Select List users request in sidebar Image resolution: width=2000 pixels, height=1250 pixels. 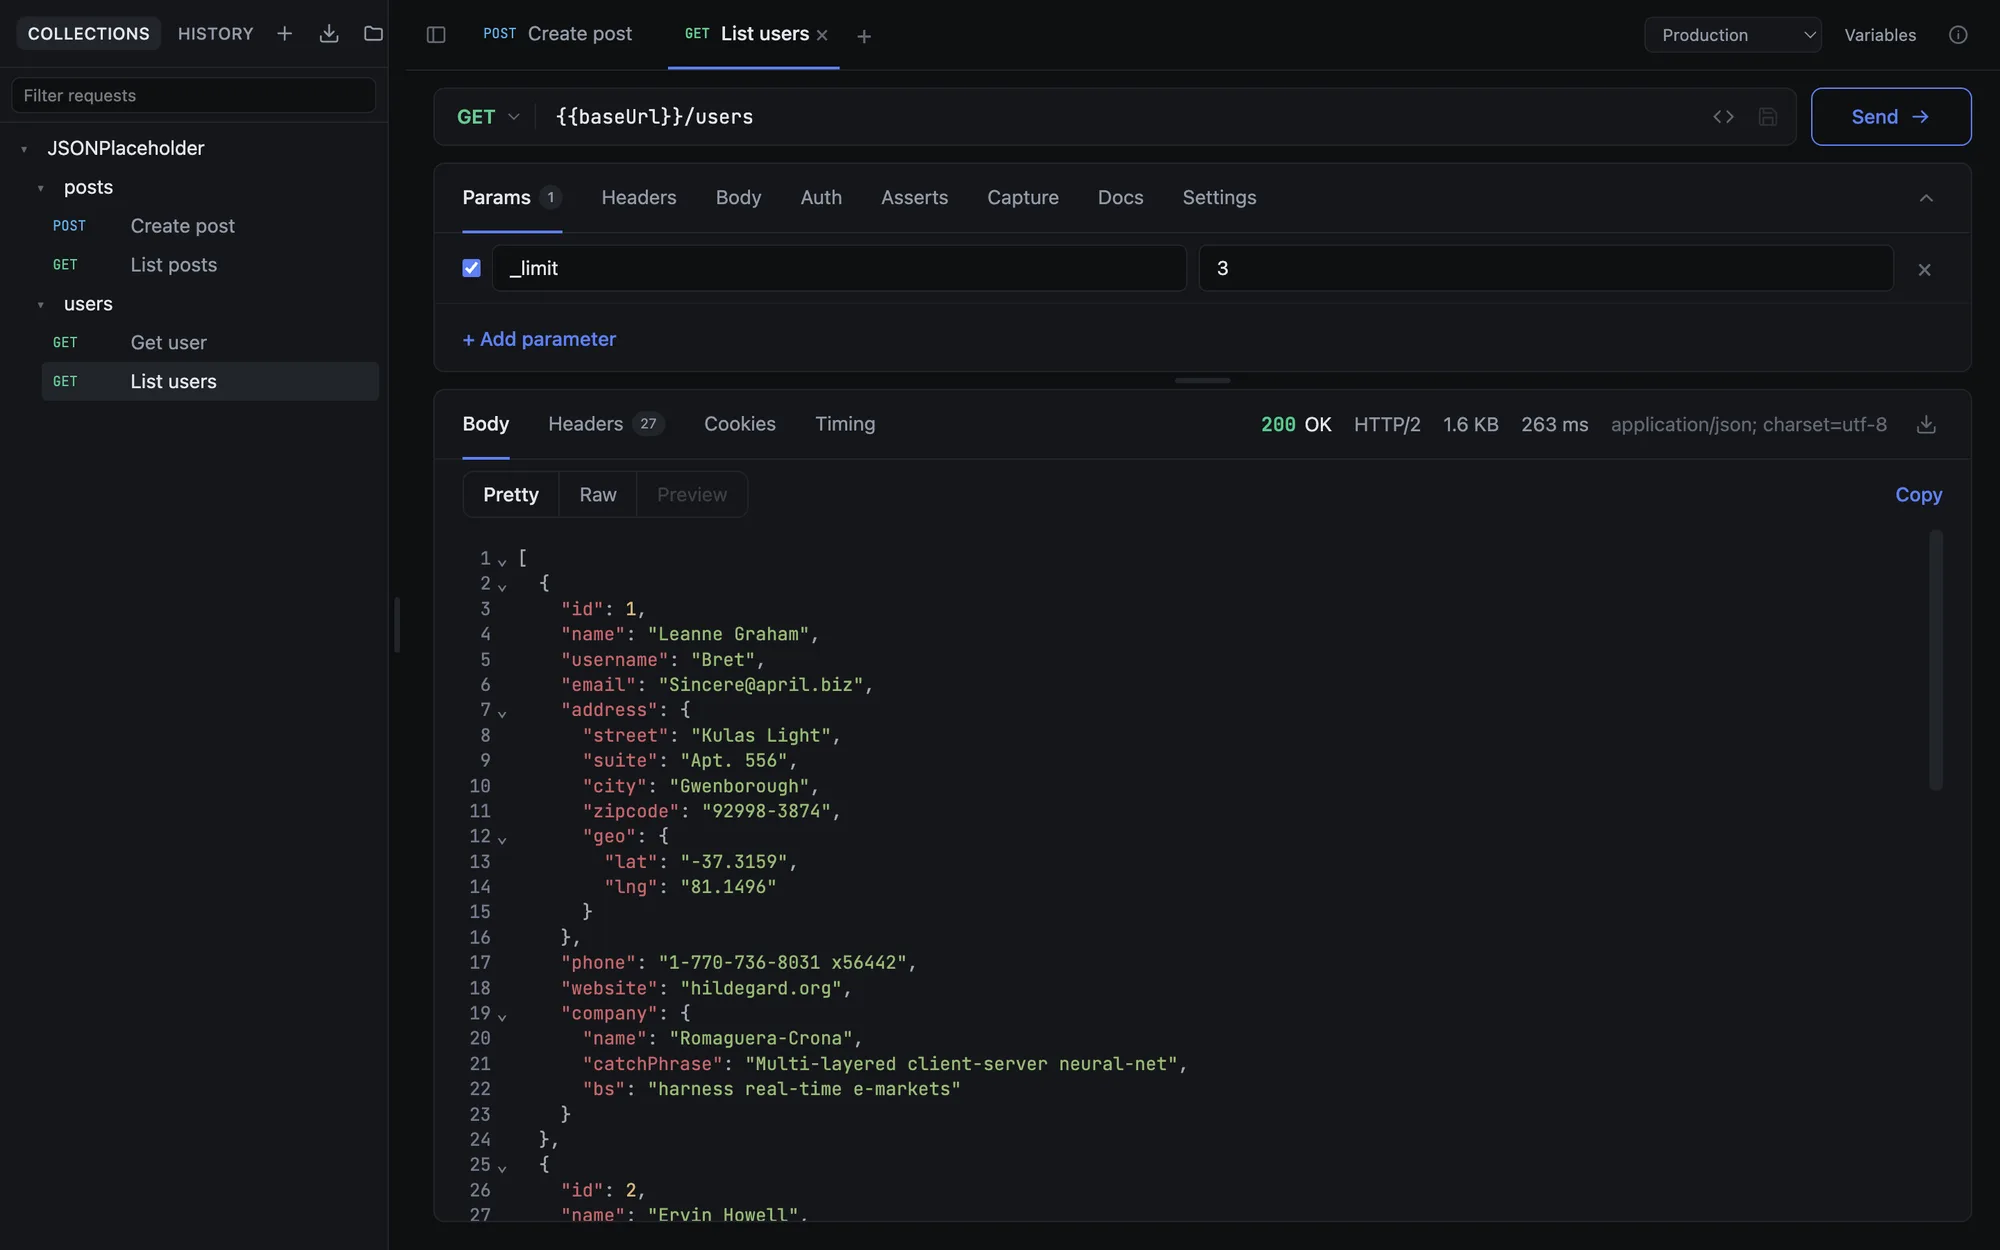coord(210,381)
